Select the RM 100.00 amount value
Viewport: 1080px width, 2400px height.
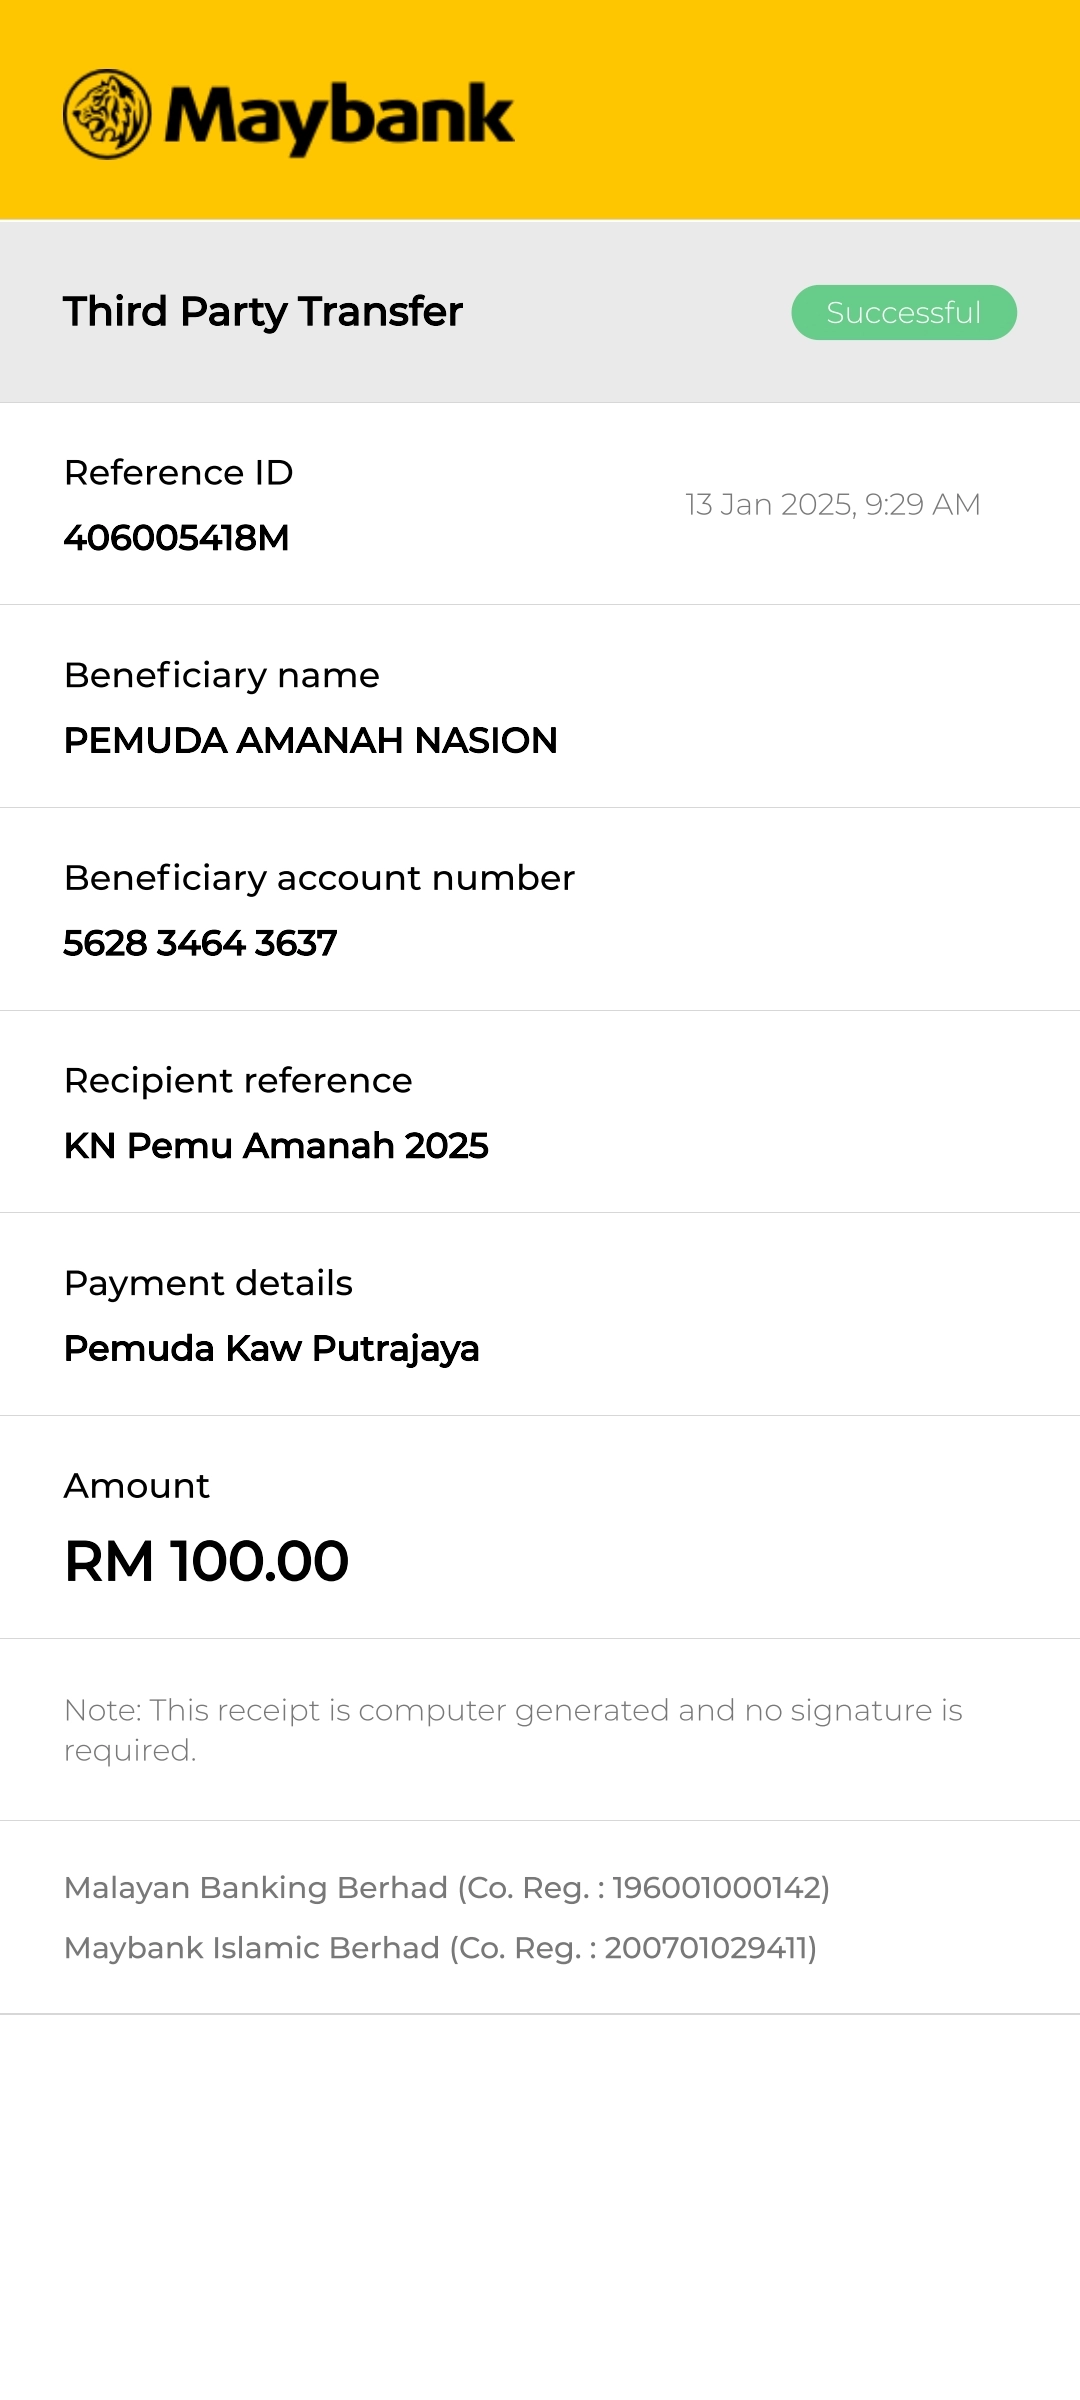[x=206, y=1561]
